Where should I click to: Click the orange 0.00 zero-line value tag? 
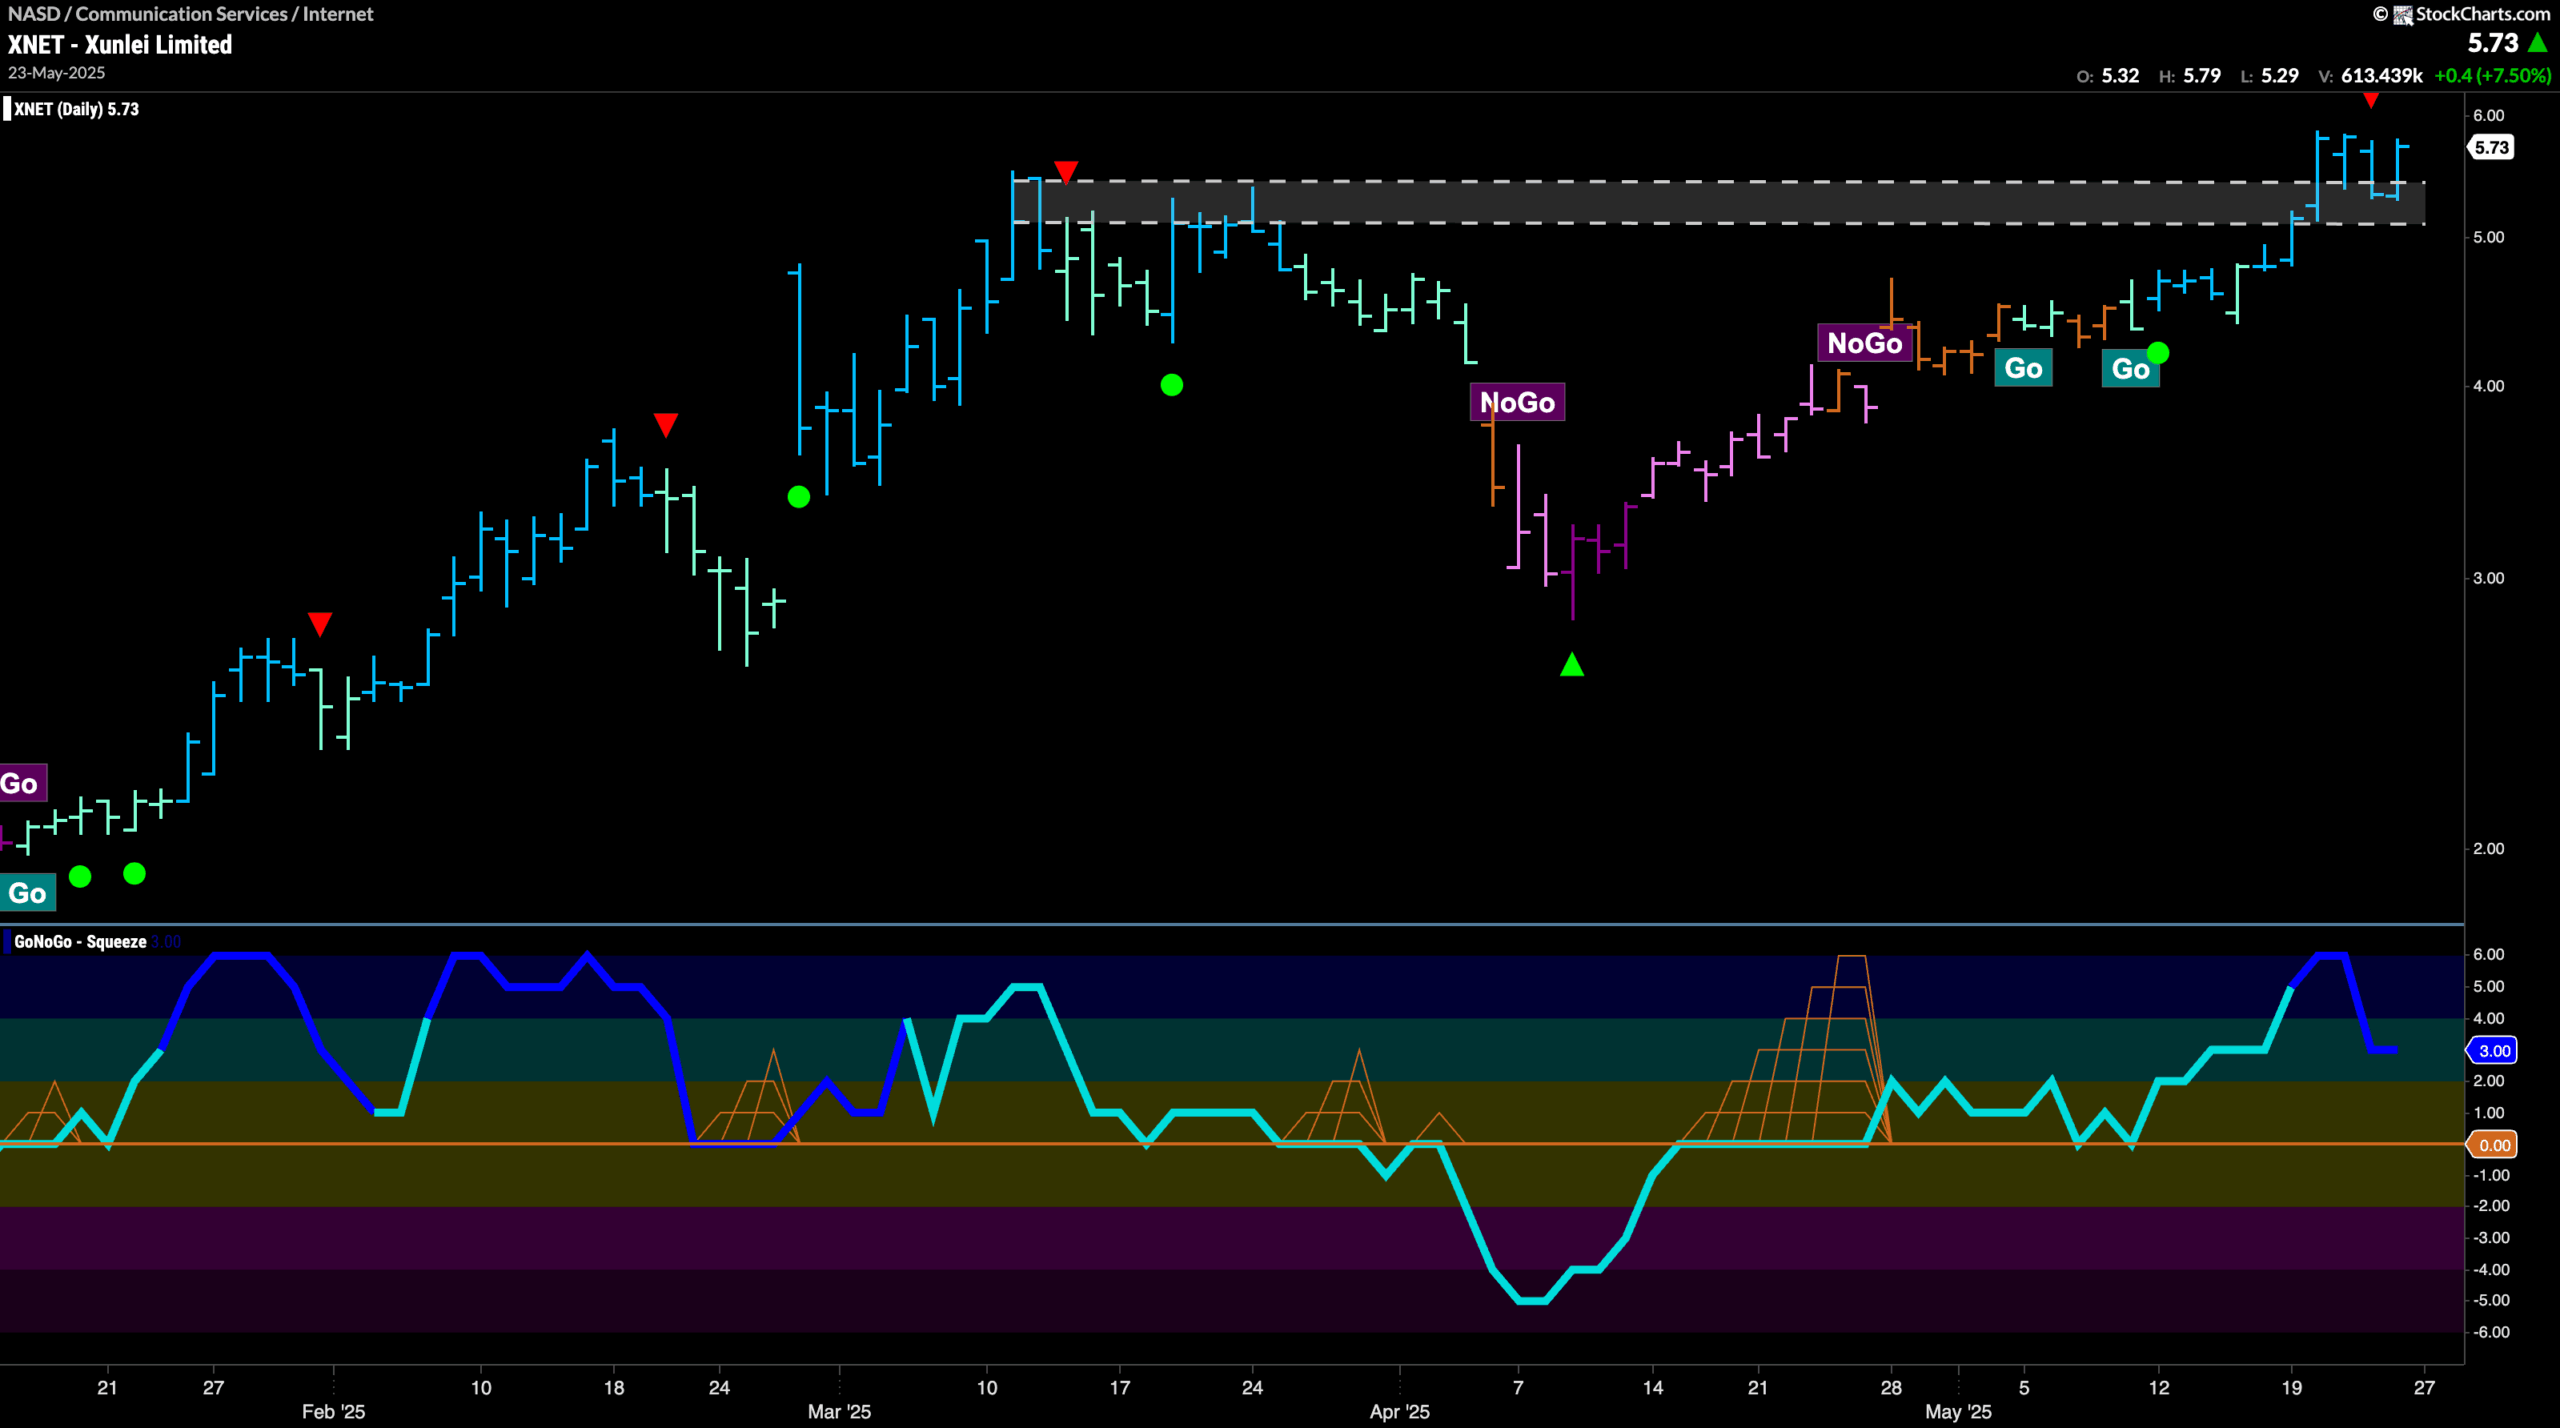tap(2493, 1145)
